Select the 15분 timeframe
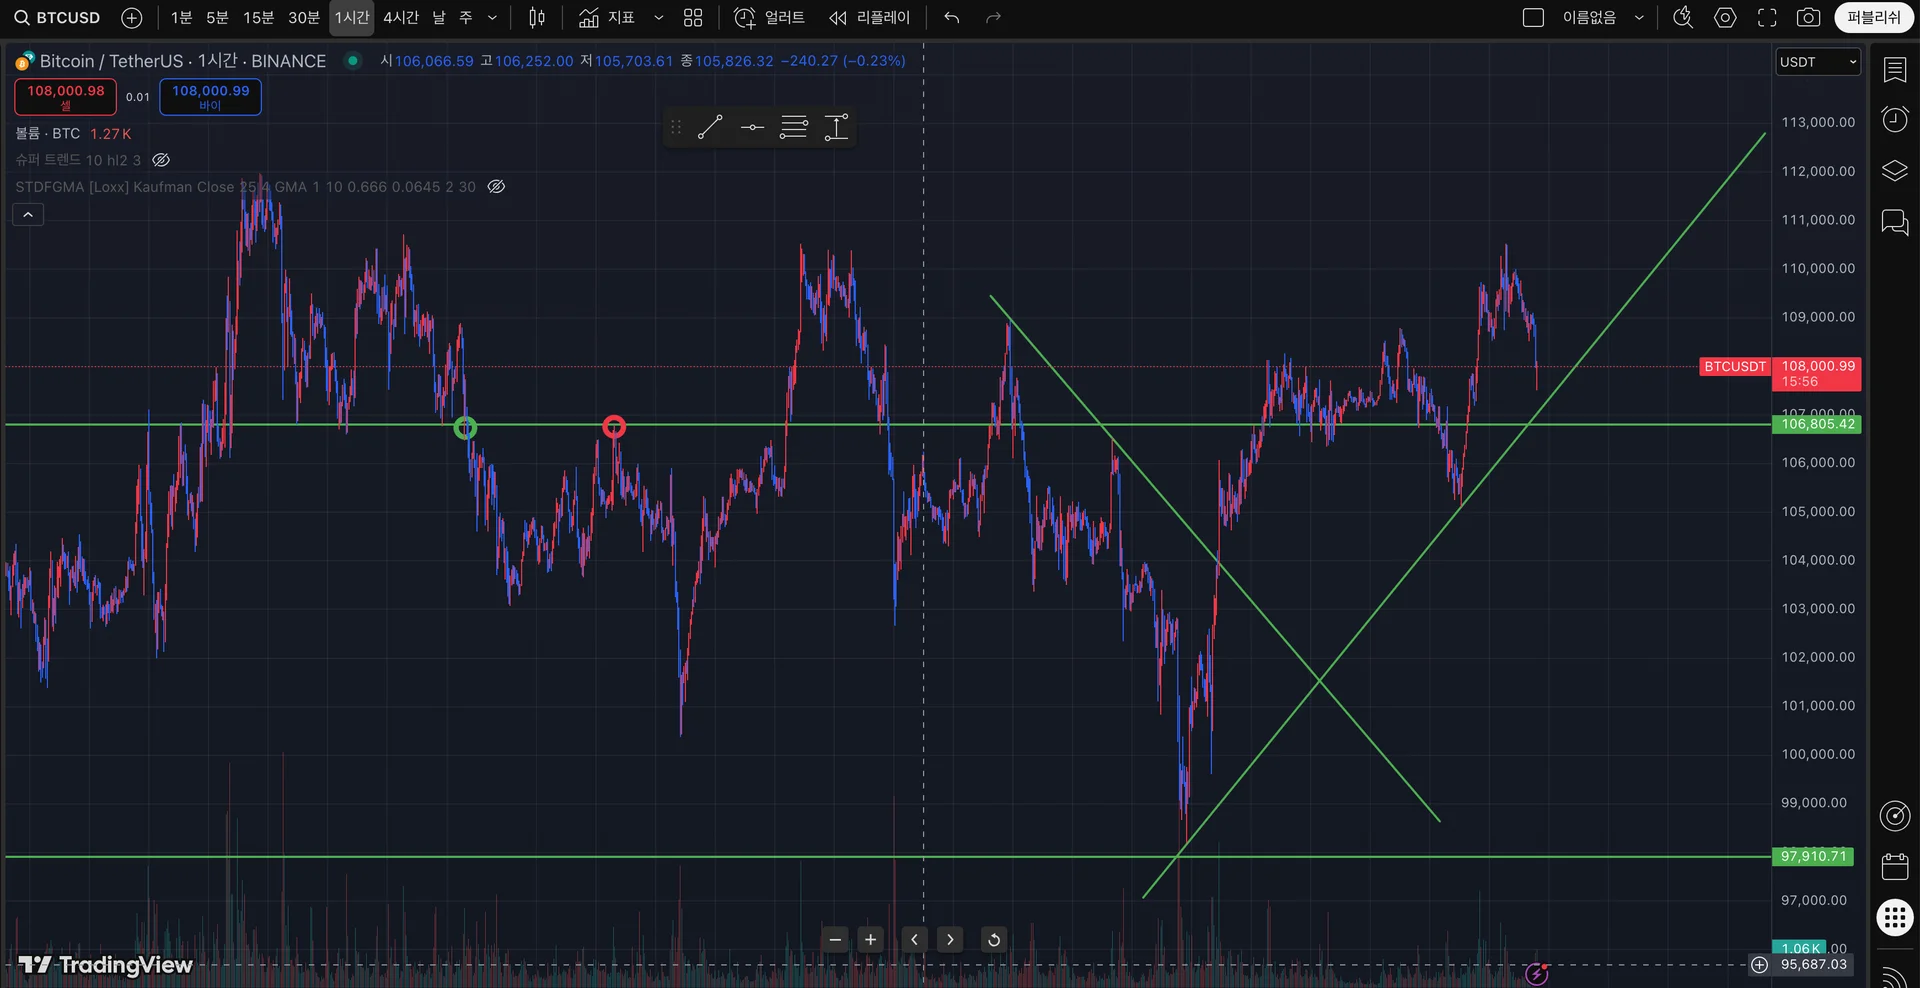 [x=258, y=18]
